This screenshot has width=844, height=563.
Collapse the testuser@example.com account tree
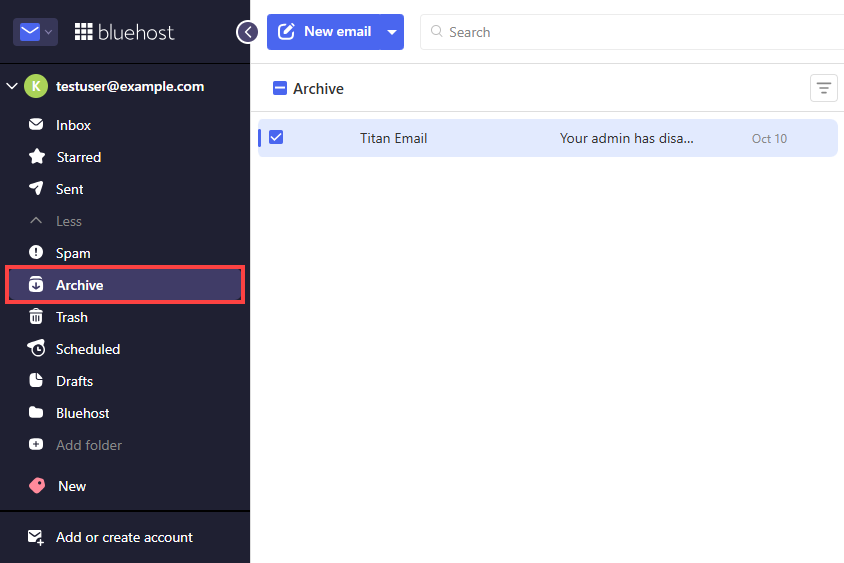12,86
